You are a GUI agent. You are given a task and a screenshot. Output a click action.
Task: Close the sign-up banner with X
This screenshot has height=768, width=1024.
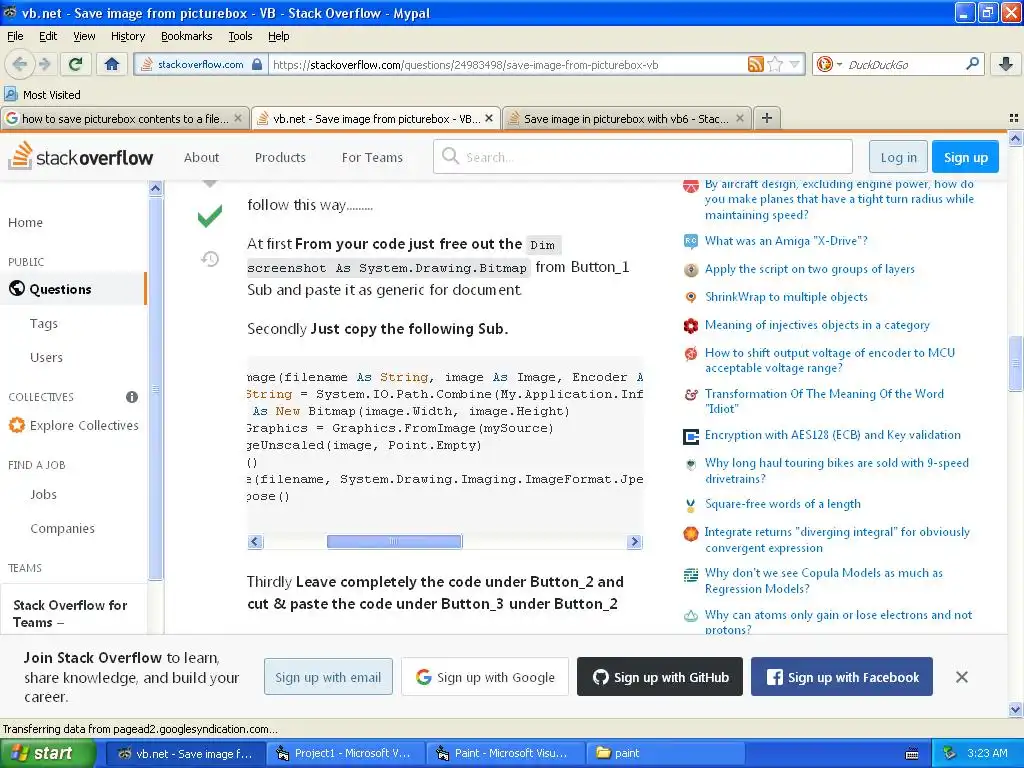click(x=961, y=677)
